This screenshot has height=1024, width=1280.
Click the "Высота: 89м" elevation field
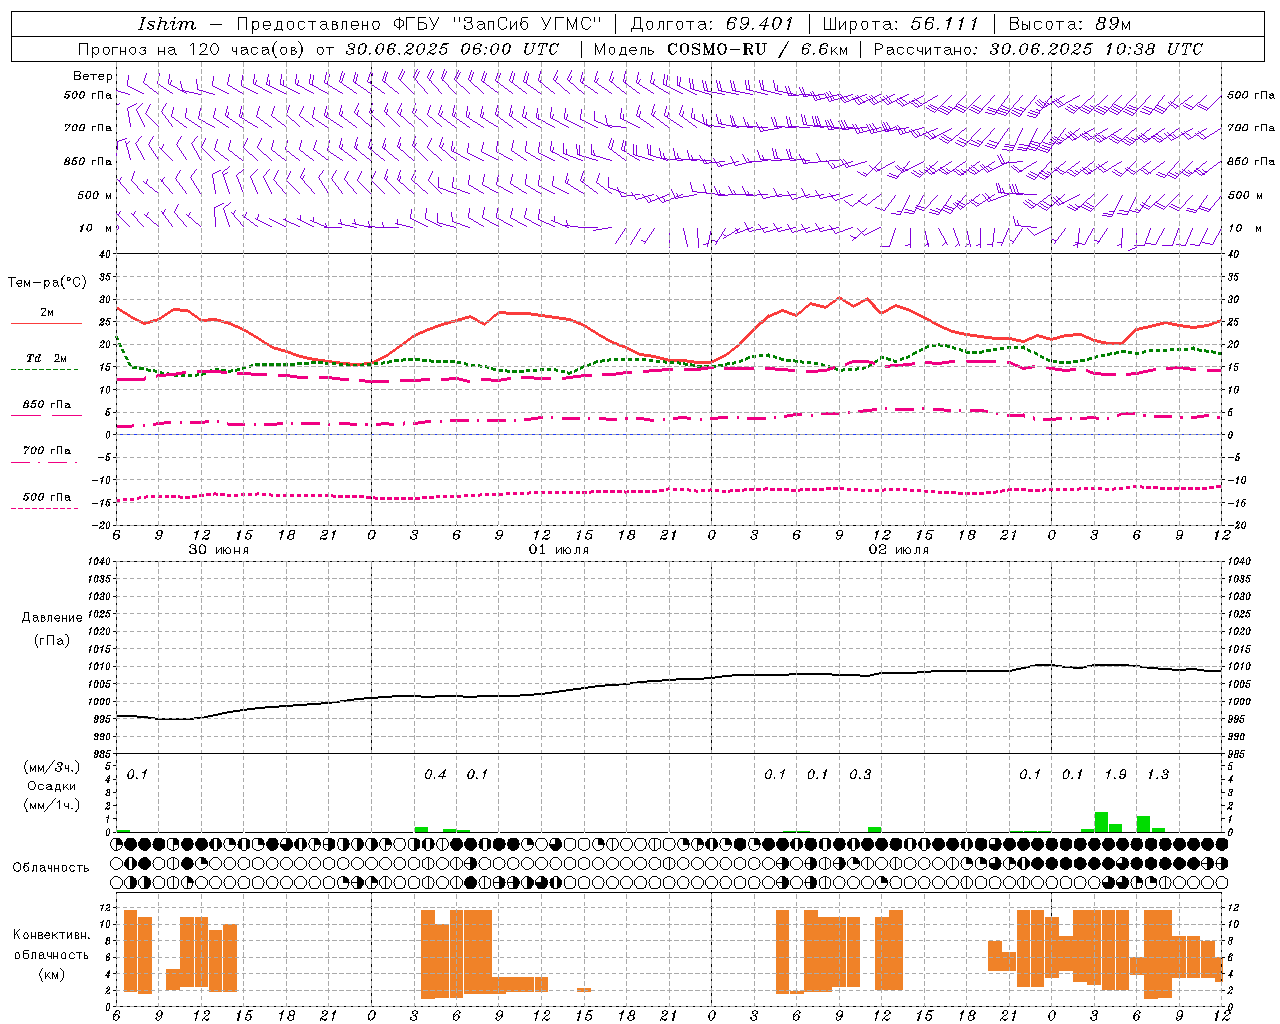[x=1069, y=24]
